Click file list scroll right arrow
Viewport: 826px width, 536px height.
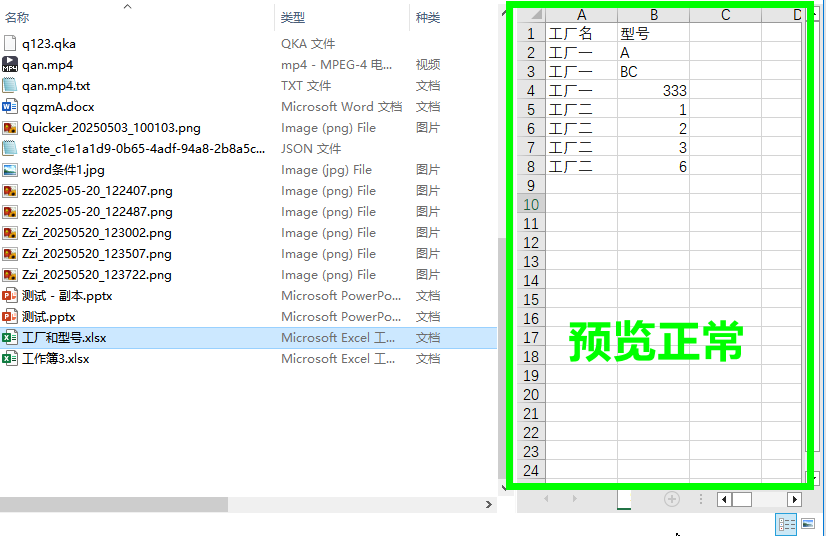pyautogui.click(x=489, y=504)
